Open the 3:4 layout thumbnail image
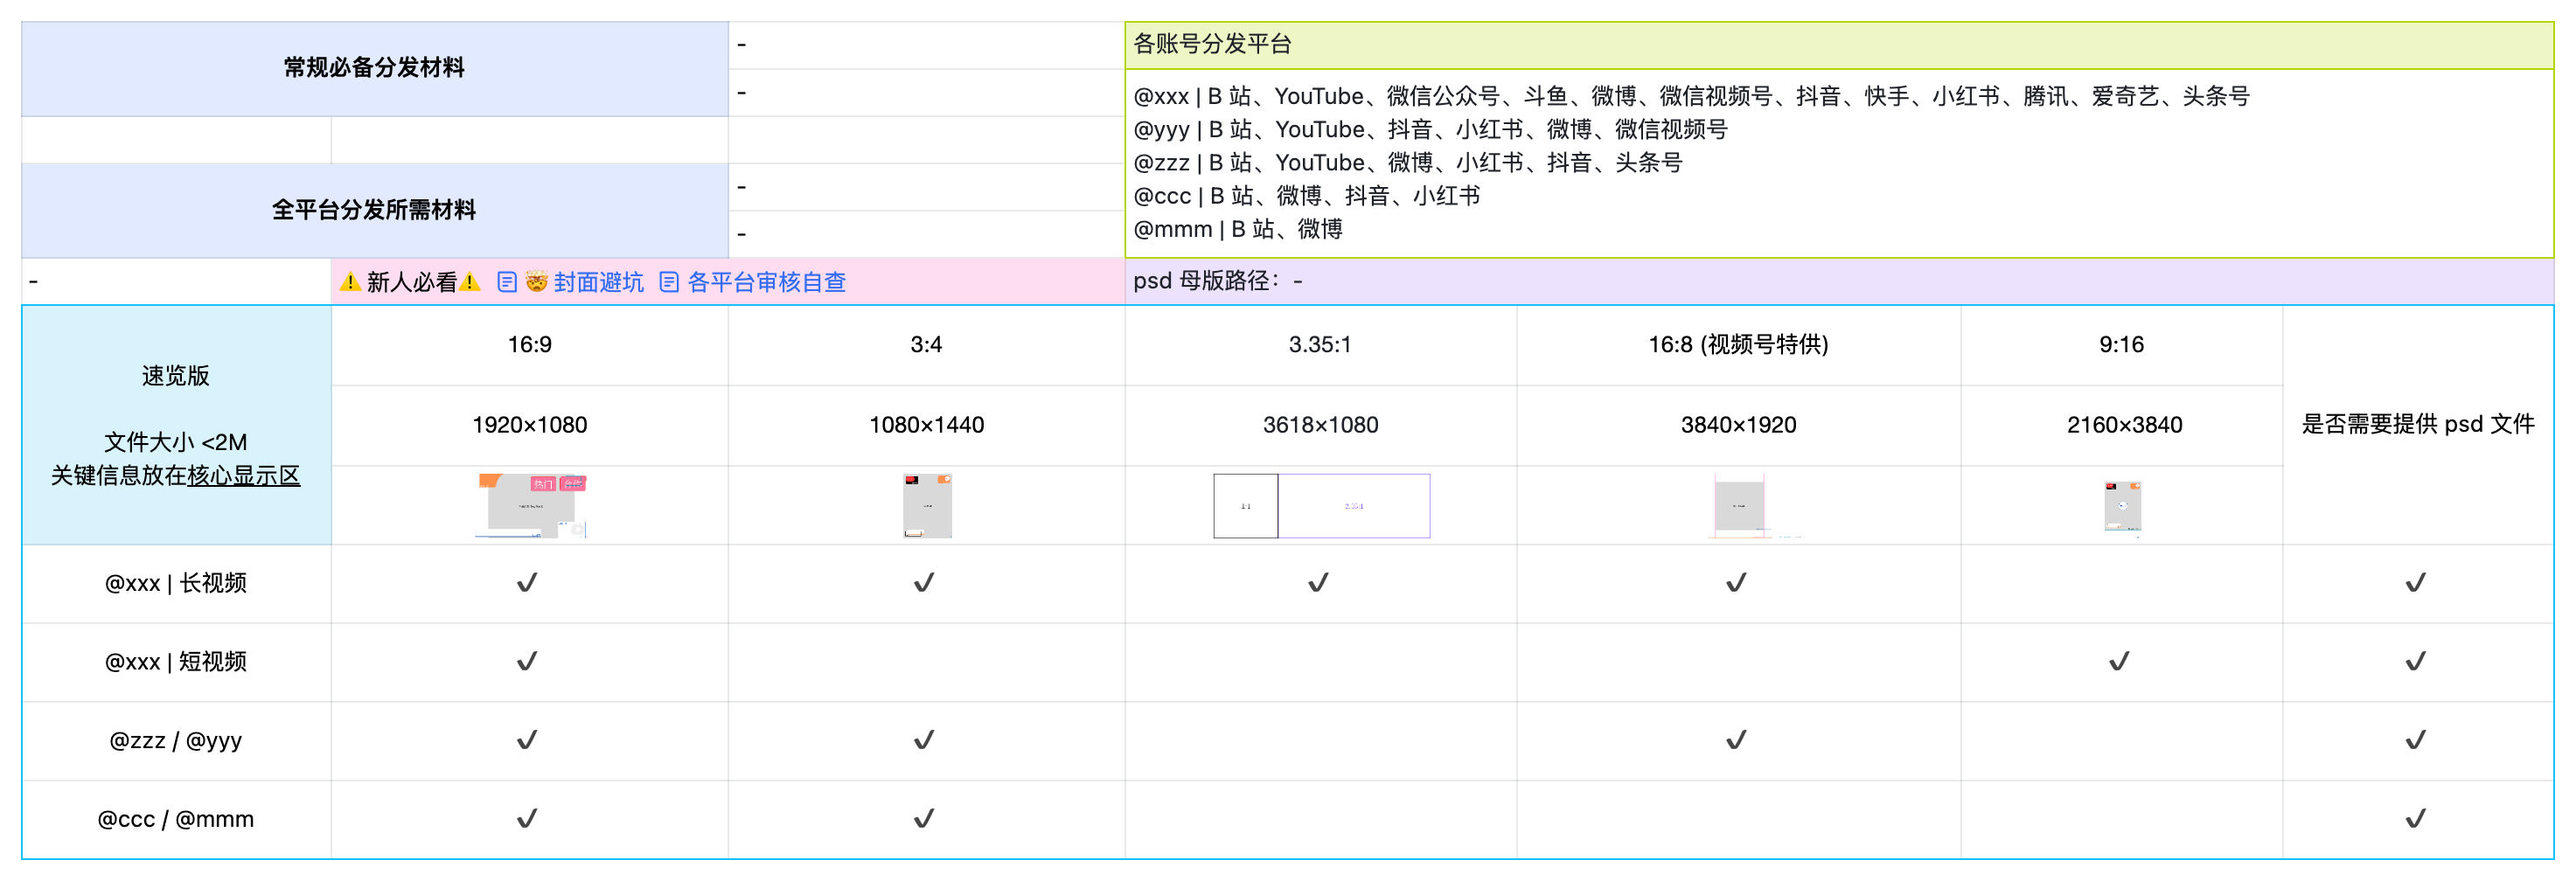Viewport: 2576px width, 881px height. pos(927,506)
